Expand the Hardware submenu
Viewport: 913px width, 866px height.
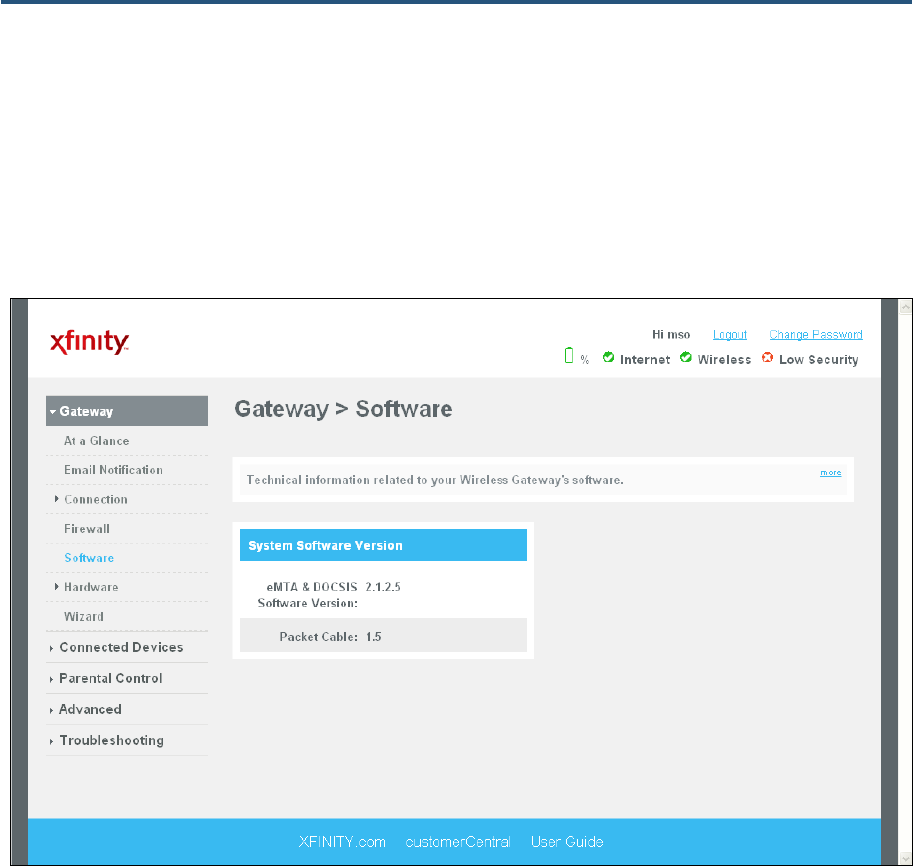(91, 586)
